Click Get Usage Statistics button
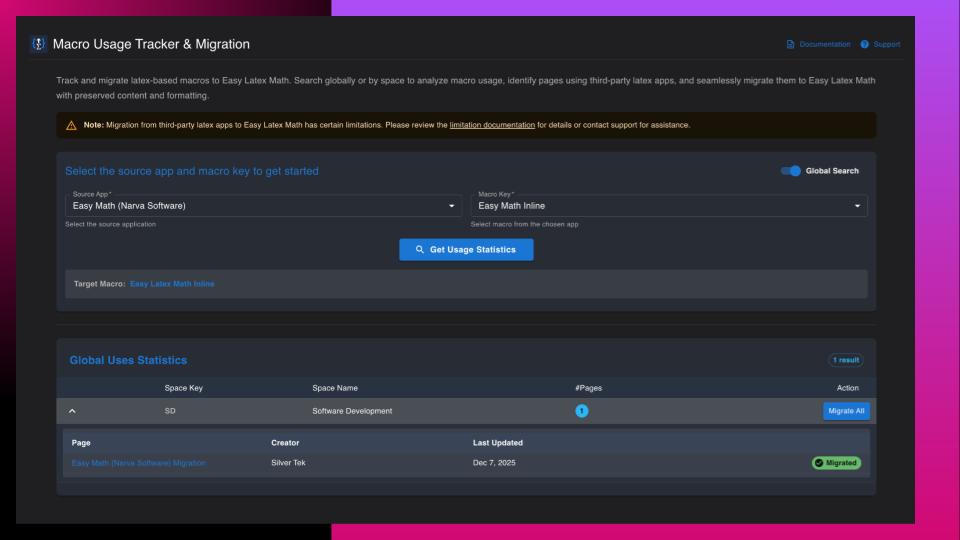 point(466,250)
